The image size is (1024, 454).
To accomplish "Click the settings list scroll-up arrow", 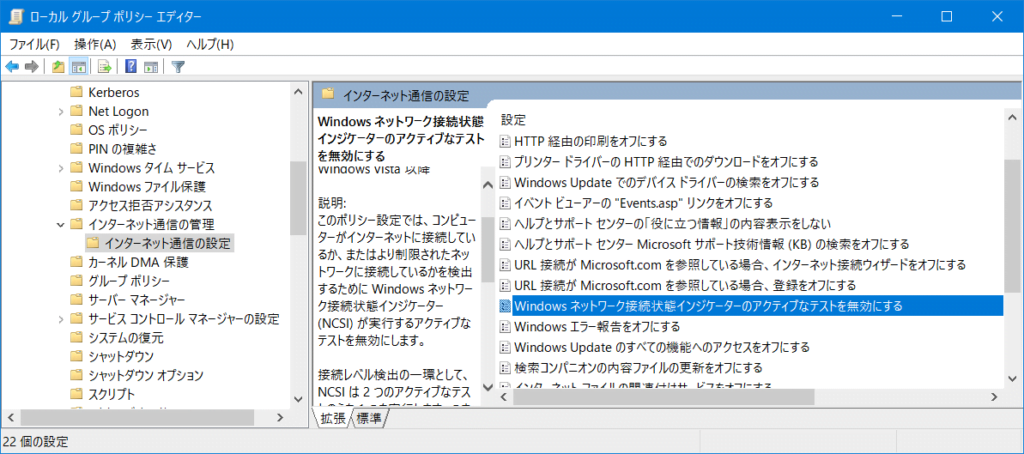I will (1012, 116).
